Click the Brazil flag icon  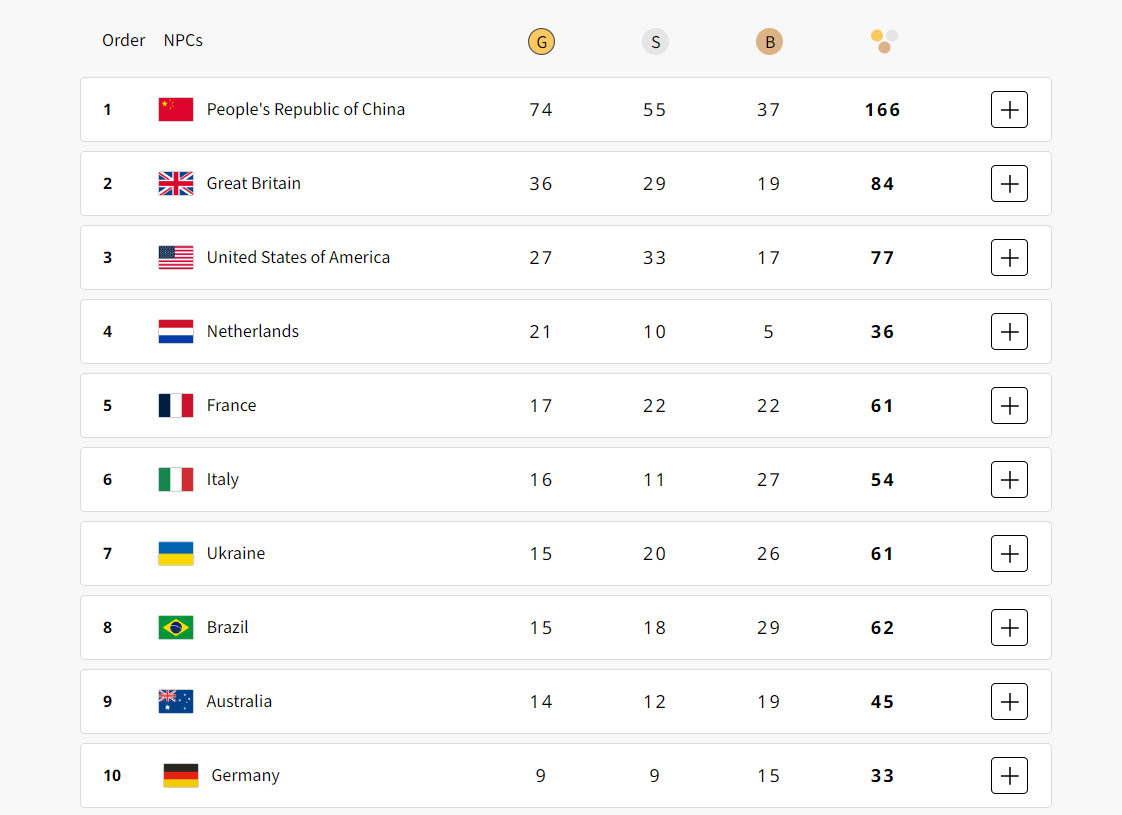point(176,627)
